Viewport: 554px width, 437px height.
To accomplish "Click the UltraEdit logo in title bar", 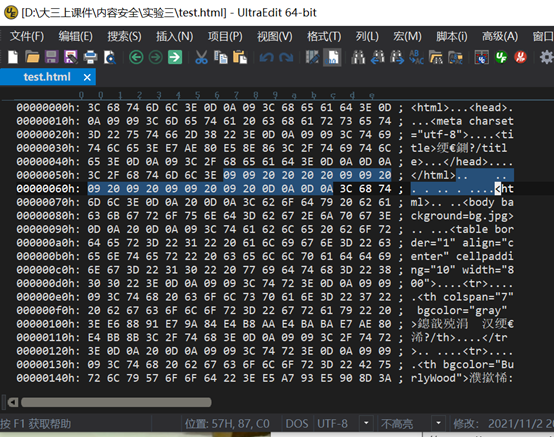I will pyautogui.click(x=11, y=12).
